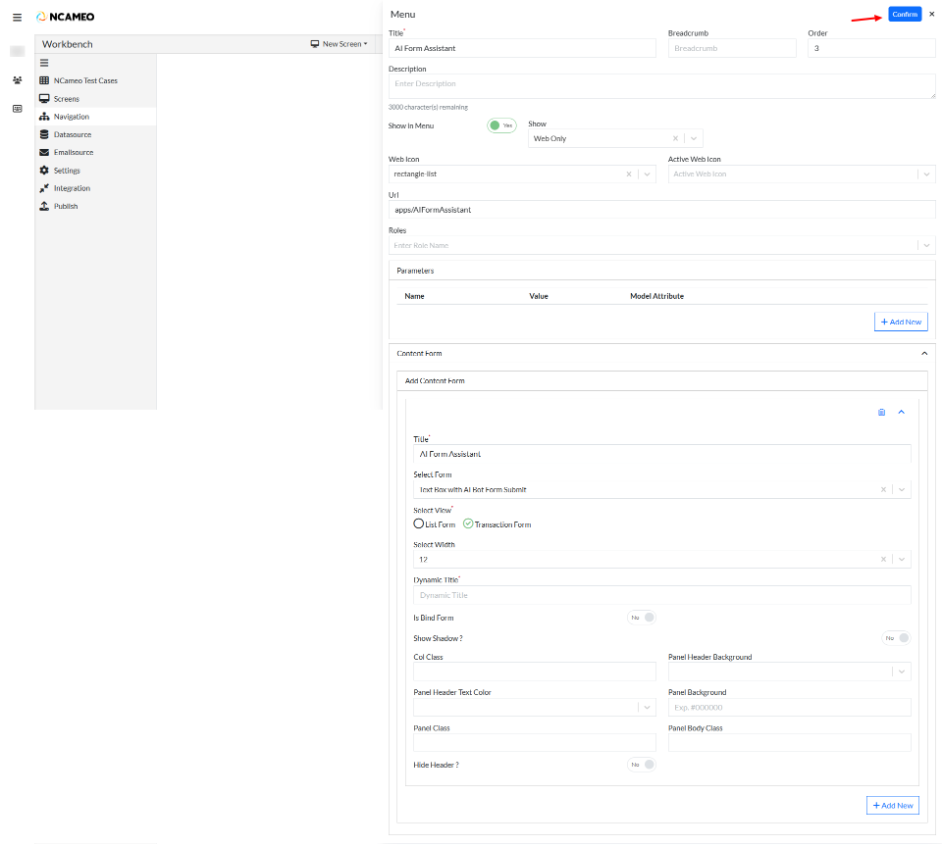Clear the Web Icon rectangle-list selection
The width and height of the screenshot is (942, 846).
[629, 174]
